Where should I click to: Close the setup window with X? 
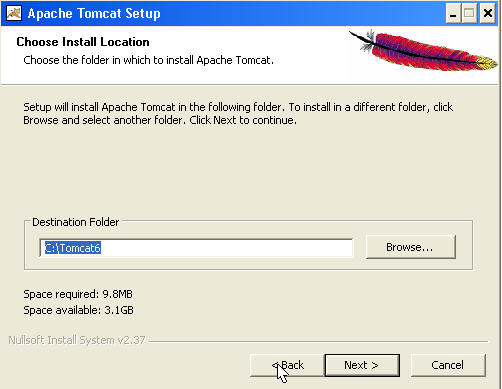coord(488,14)
